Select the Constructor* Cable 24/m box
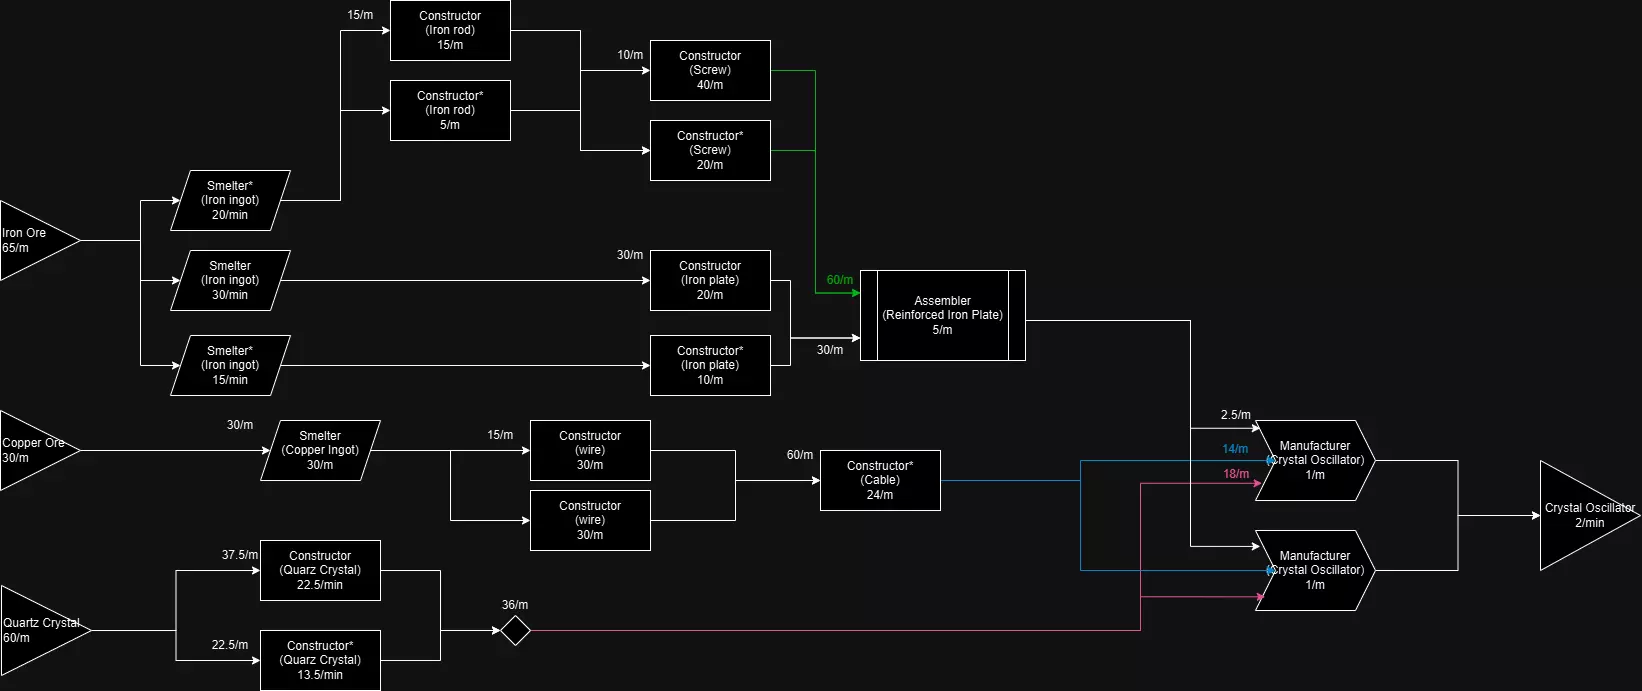 coord(880,480)
